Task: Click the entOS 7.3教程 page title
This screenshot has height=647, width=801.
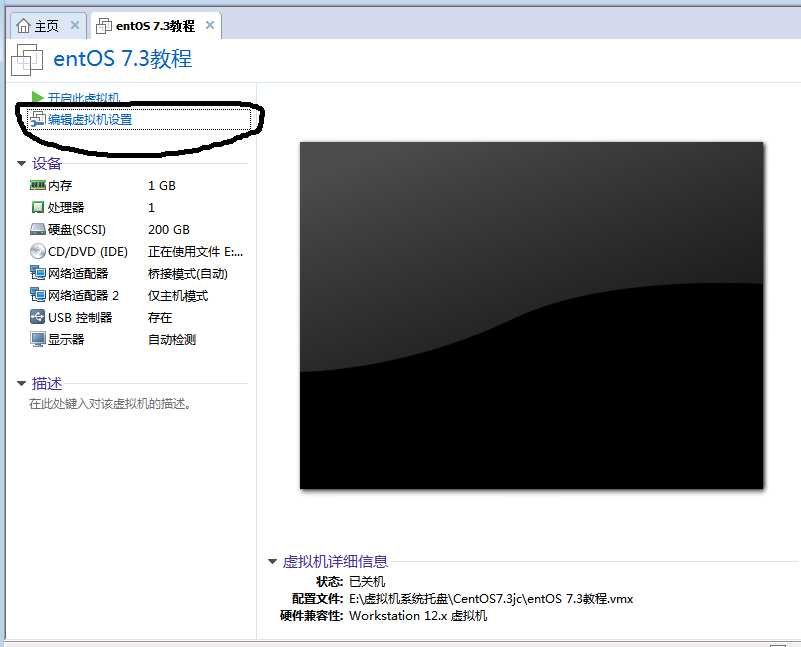Action: click(x=123, y=59)
